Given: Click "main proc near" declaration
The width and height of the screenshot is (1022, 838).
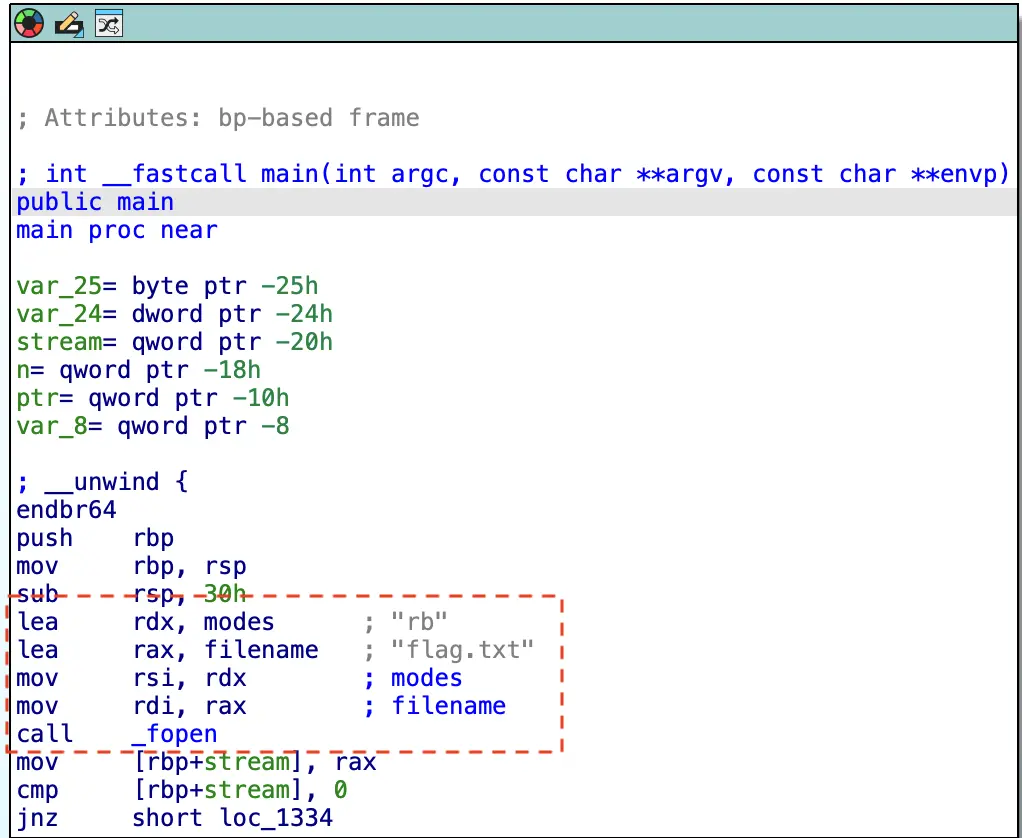Looking at the screenshot, I should (x=116, y=230).
